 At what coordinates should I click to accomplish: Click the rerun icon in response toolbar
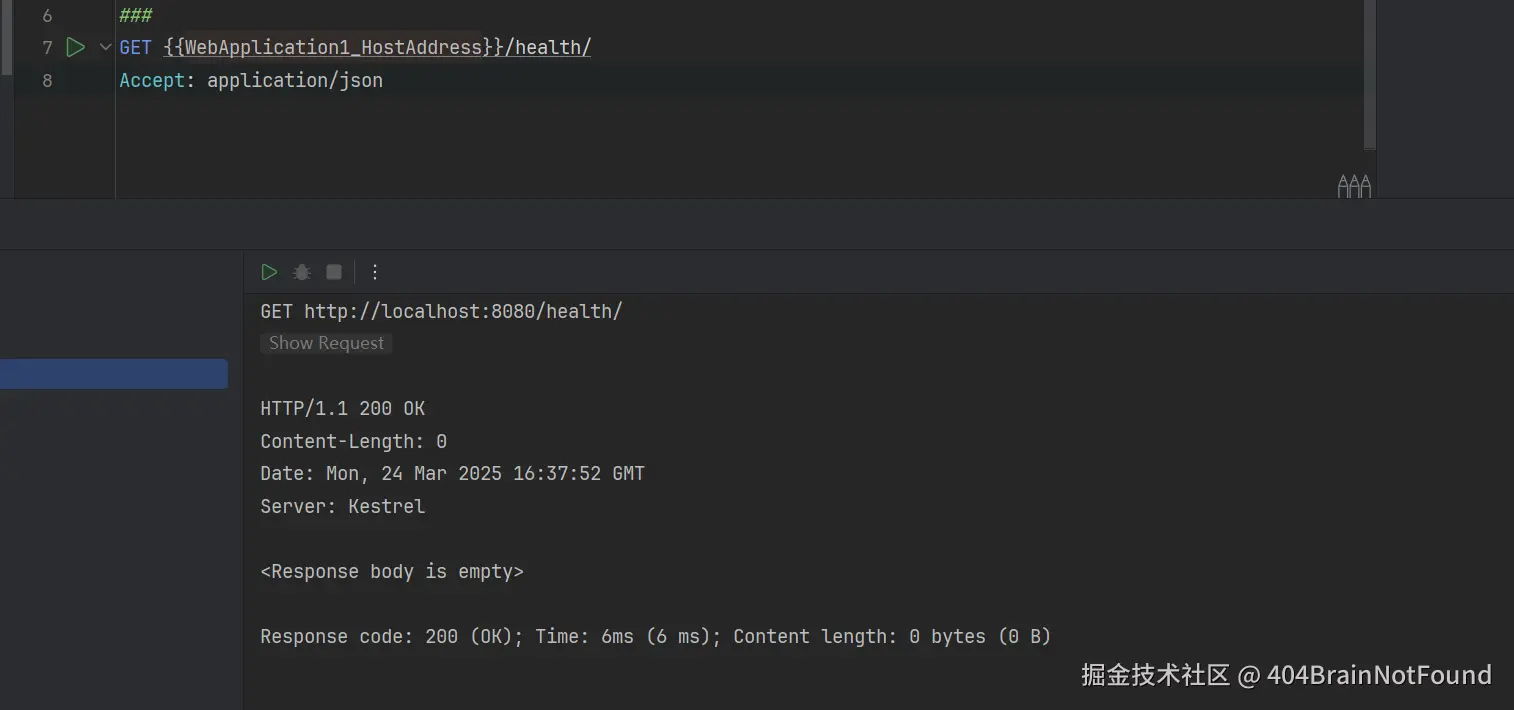[x=269, y=272]
